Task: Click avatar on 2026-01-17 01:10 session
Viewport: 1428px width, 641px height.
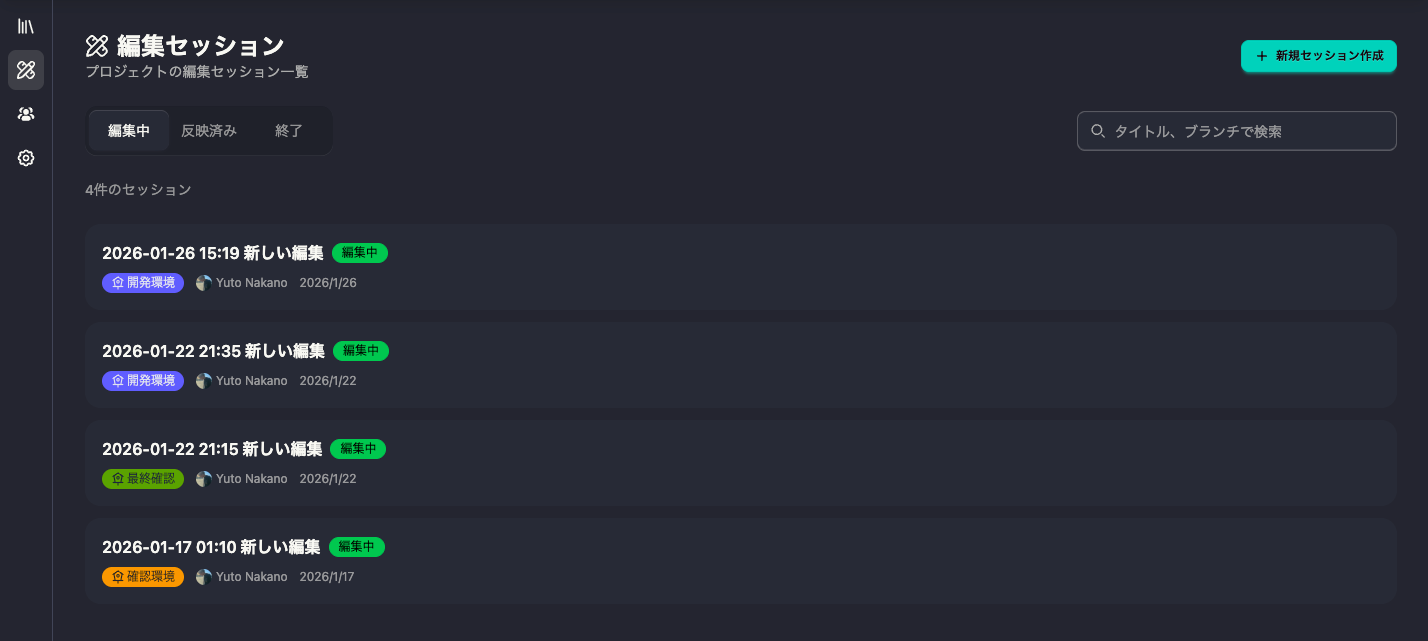Action: [x=204, y=577]
